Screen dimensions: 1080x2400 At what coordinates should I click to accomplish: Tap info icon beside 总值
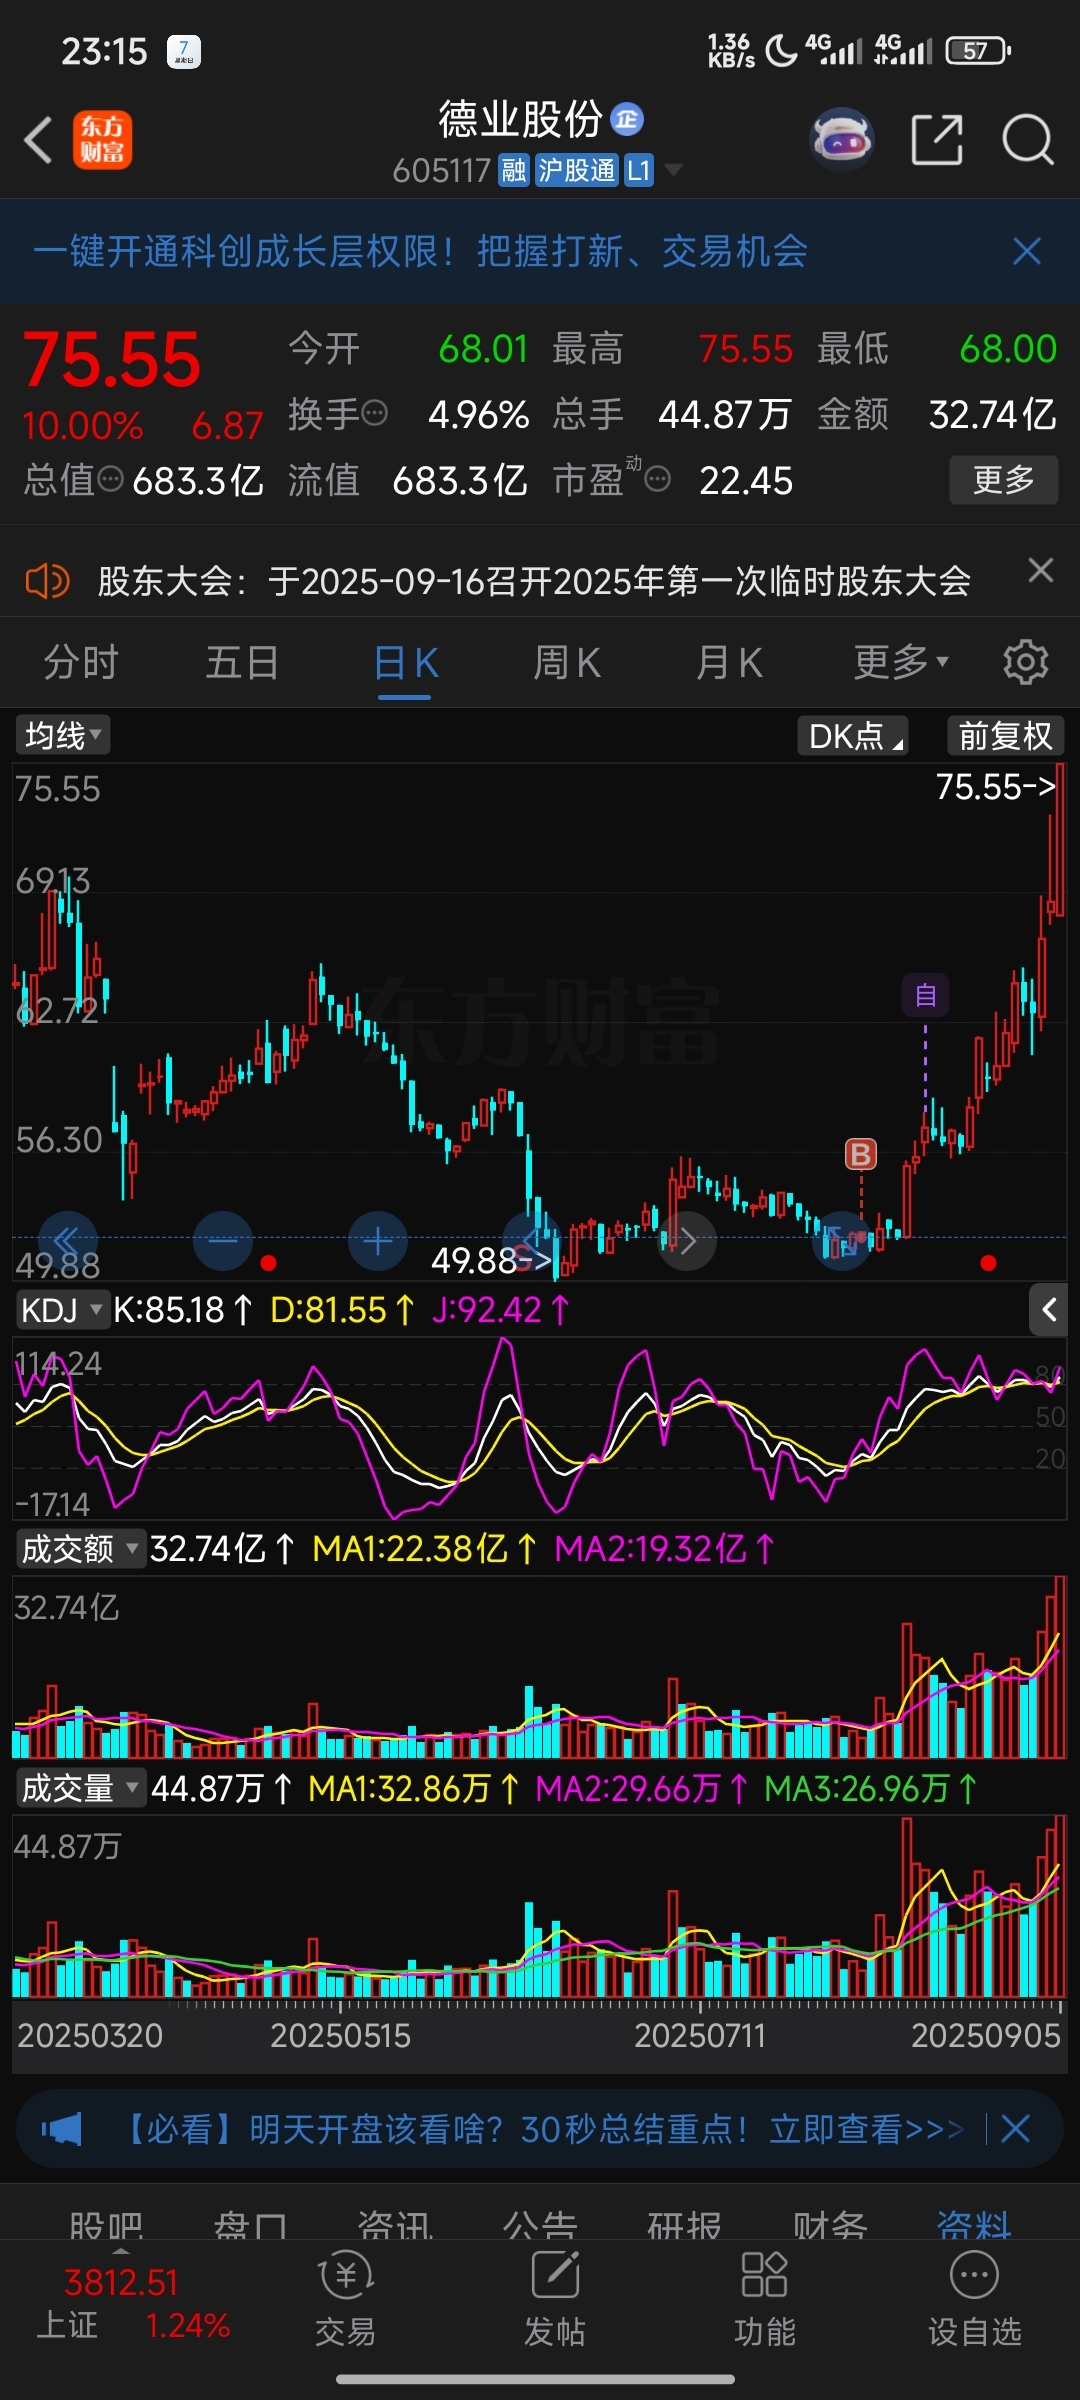point(111,480)
